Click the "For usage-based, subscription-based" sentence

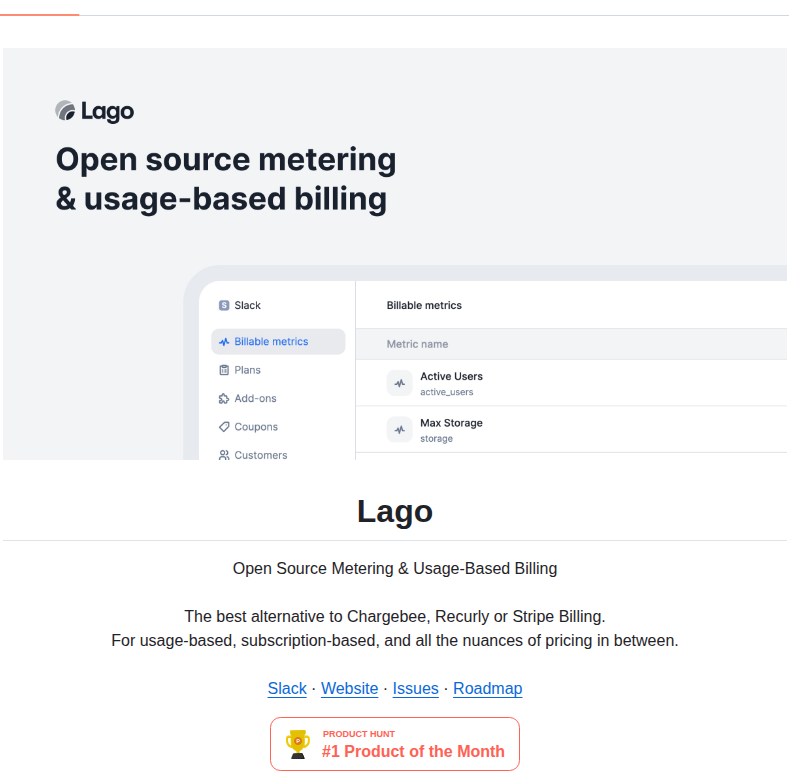[394, 641]
